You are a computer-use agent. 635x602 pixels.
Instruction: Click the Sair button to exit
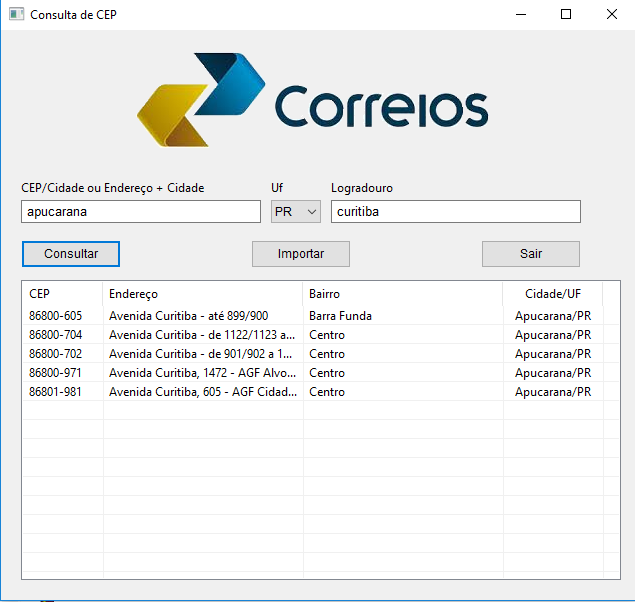[x=530, y=254]
